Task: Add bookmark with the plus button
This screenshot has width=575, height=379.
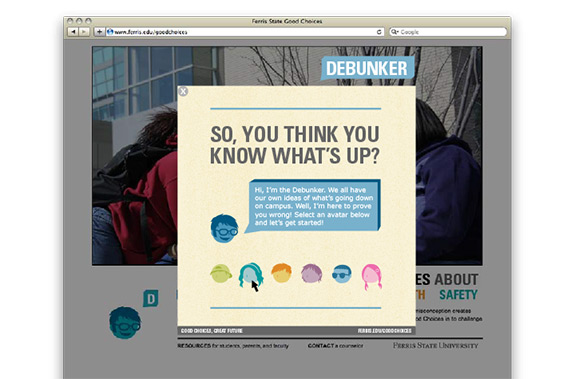Action: [x=99, y=32]
